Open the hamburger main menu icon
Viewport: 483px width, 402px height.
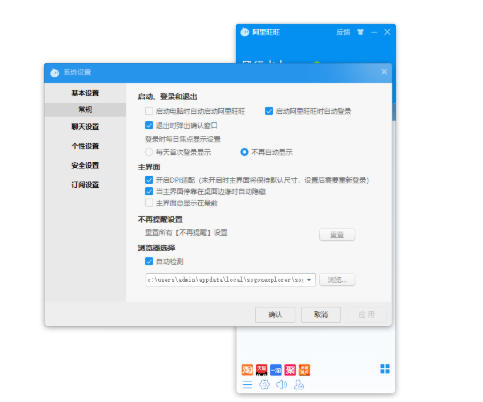pos(247,385)
